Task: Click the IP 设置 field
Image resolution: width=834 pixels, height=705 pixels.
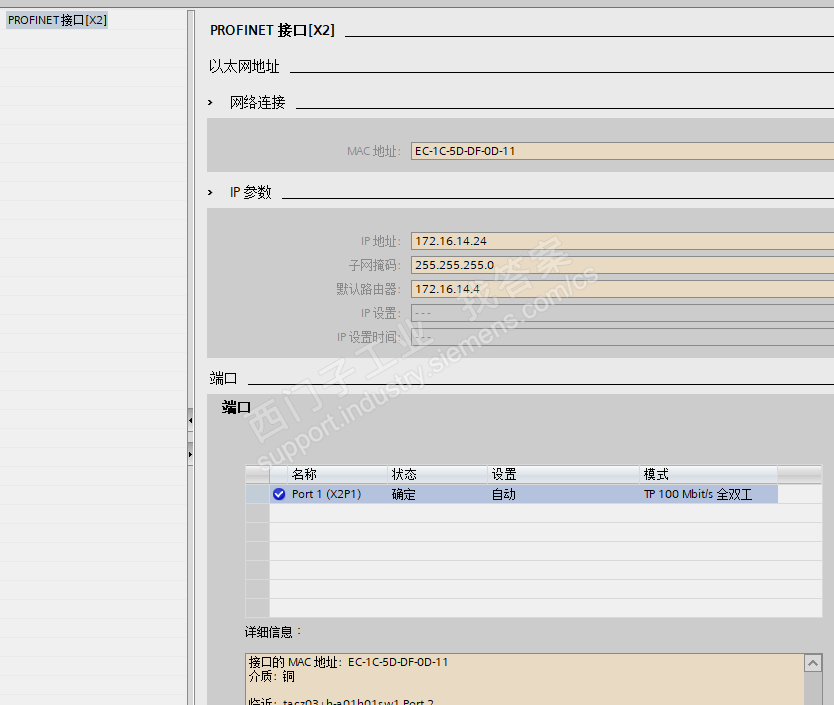Action: click(622, 313)
